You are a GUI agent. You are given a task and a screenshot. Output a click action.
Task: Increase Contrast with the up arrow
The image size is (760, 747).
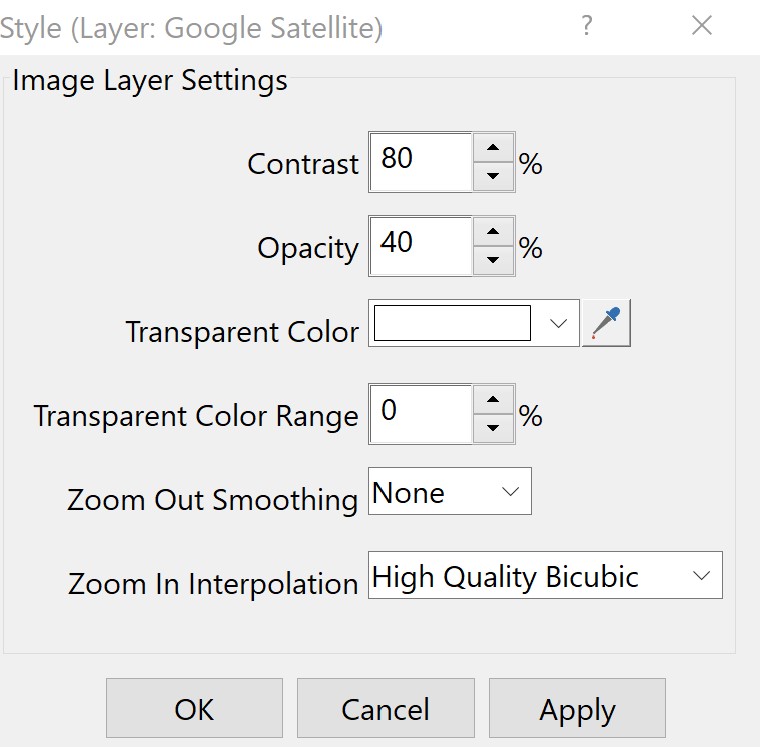click(492, 148)
